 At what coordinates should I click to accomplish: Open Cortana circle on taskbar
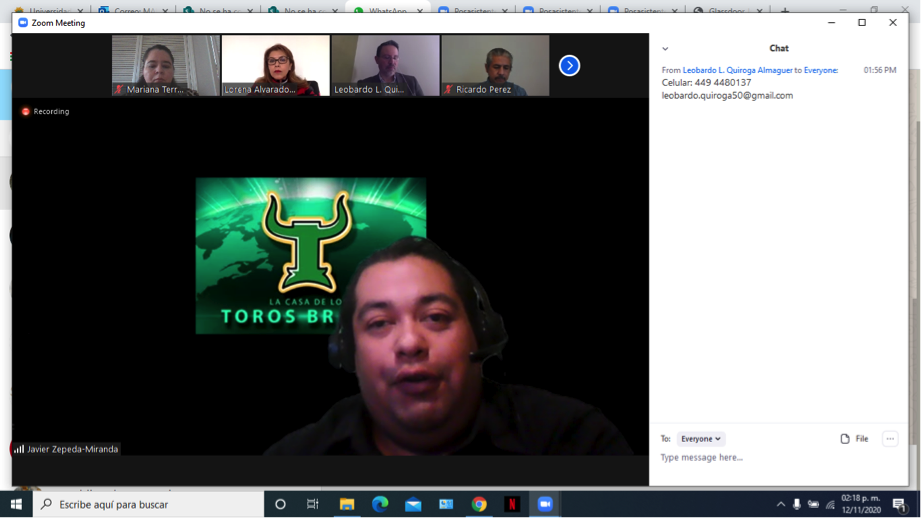(x=280, y=504)
